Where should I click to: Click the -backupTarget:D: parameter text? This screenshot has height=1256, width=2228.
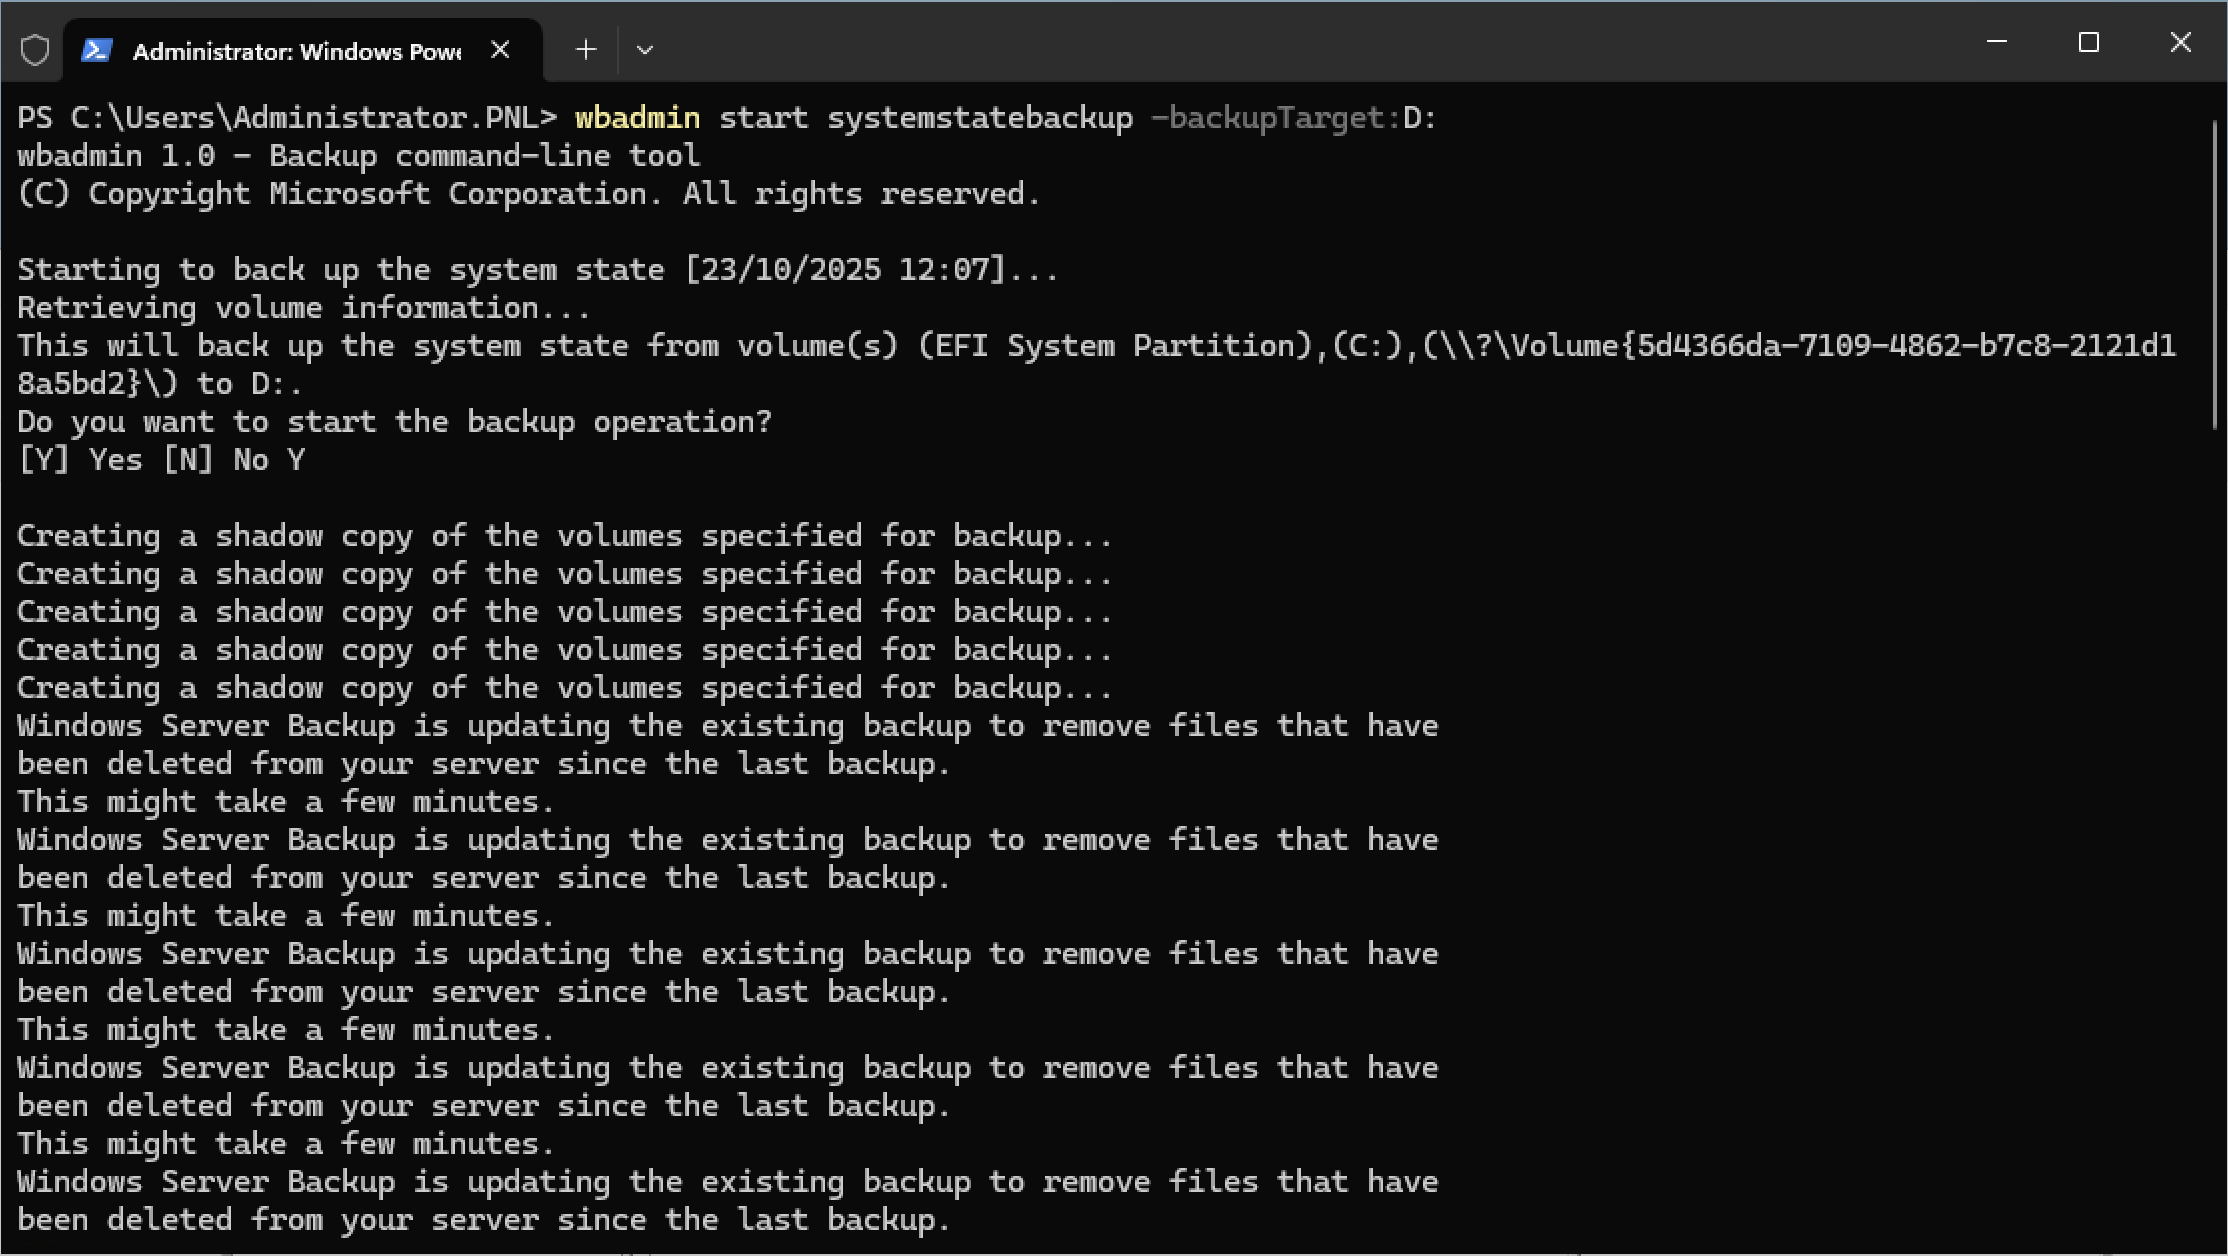click(1293, 118)
